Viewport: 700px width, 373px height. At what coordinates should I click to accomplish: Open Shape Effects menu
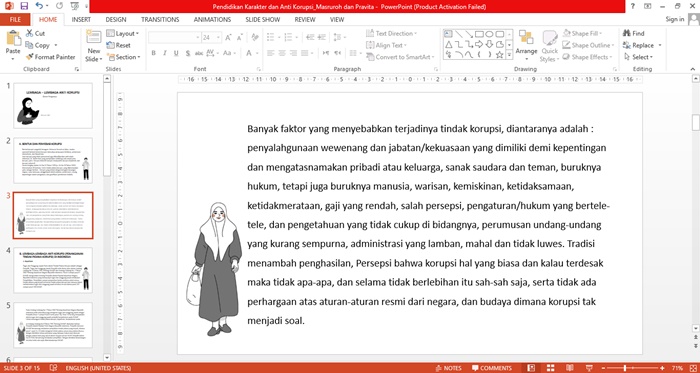[x=588, y=57]
